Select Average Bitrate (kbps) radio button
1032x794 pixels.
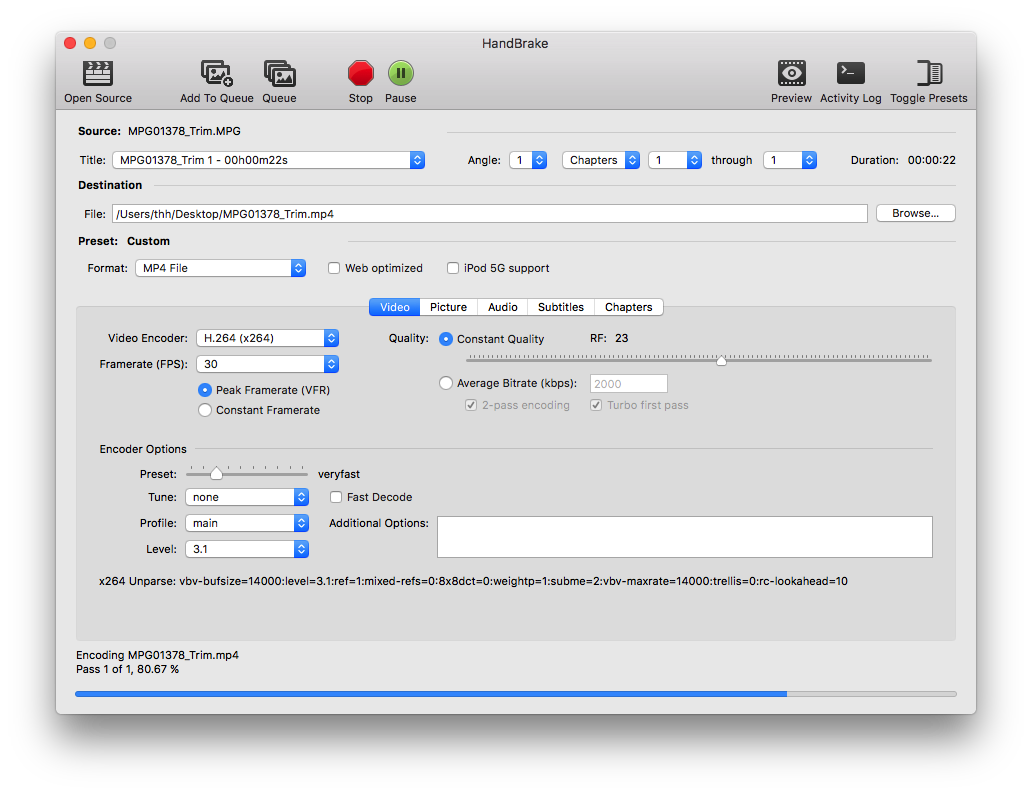(446, 383)
